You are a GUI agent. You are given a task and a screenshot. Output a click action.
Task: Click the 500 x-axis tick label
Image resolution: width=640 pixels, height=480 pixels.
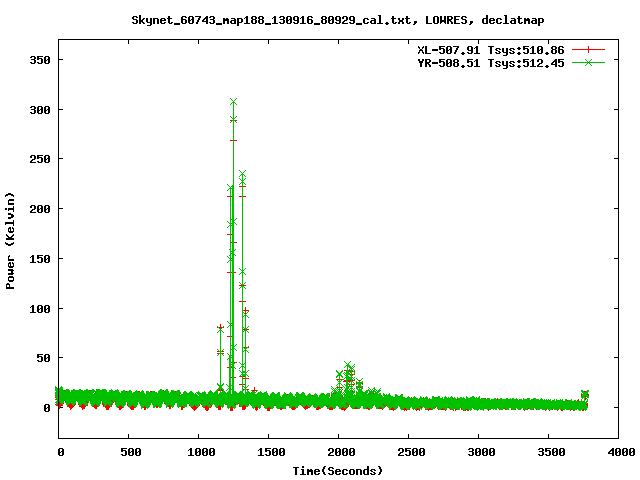[131, 452]
